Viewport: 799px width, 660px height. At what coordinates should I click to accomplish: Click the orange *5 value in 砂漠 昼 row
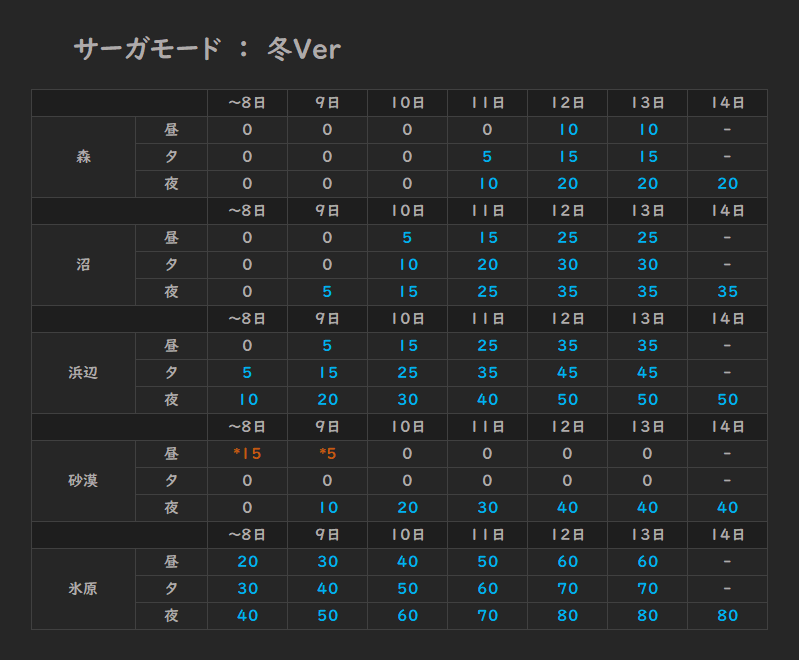[327, 454]
